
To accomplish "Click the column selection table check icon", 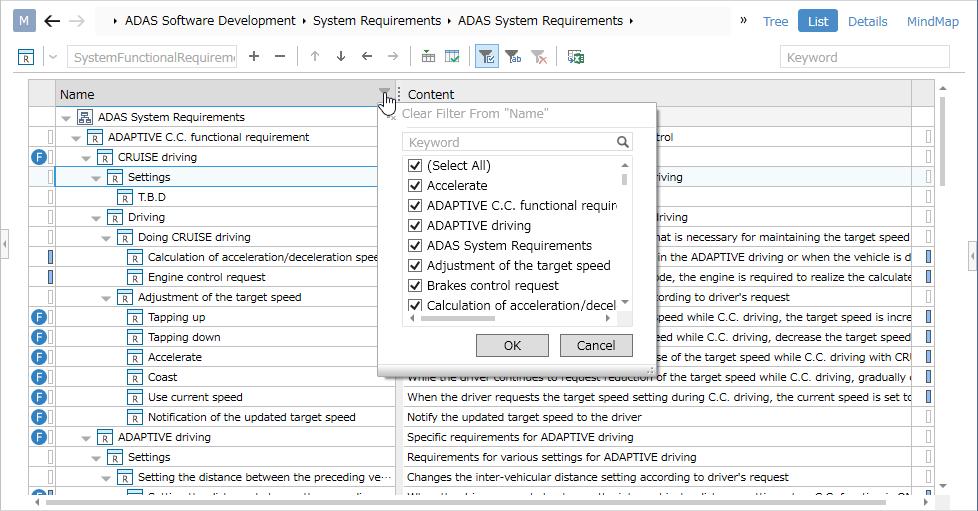I will click(x=452, y=57).
